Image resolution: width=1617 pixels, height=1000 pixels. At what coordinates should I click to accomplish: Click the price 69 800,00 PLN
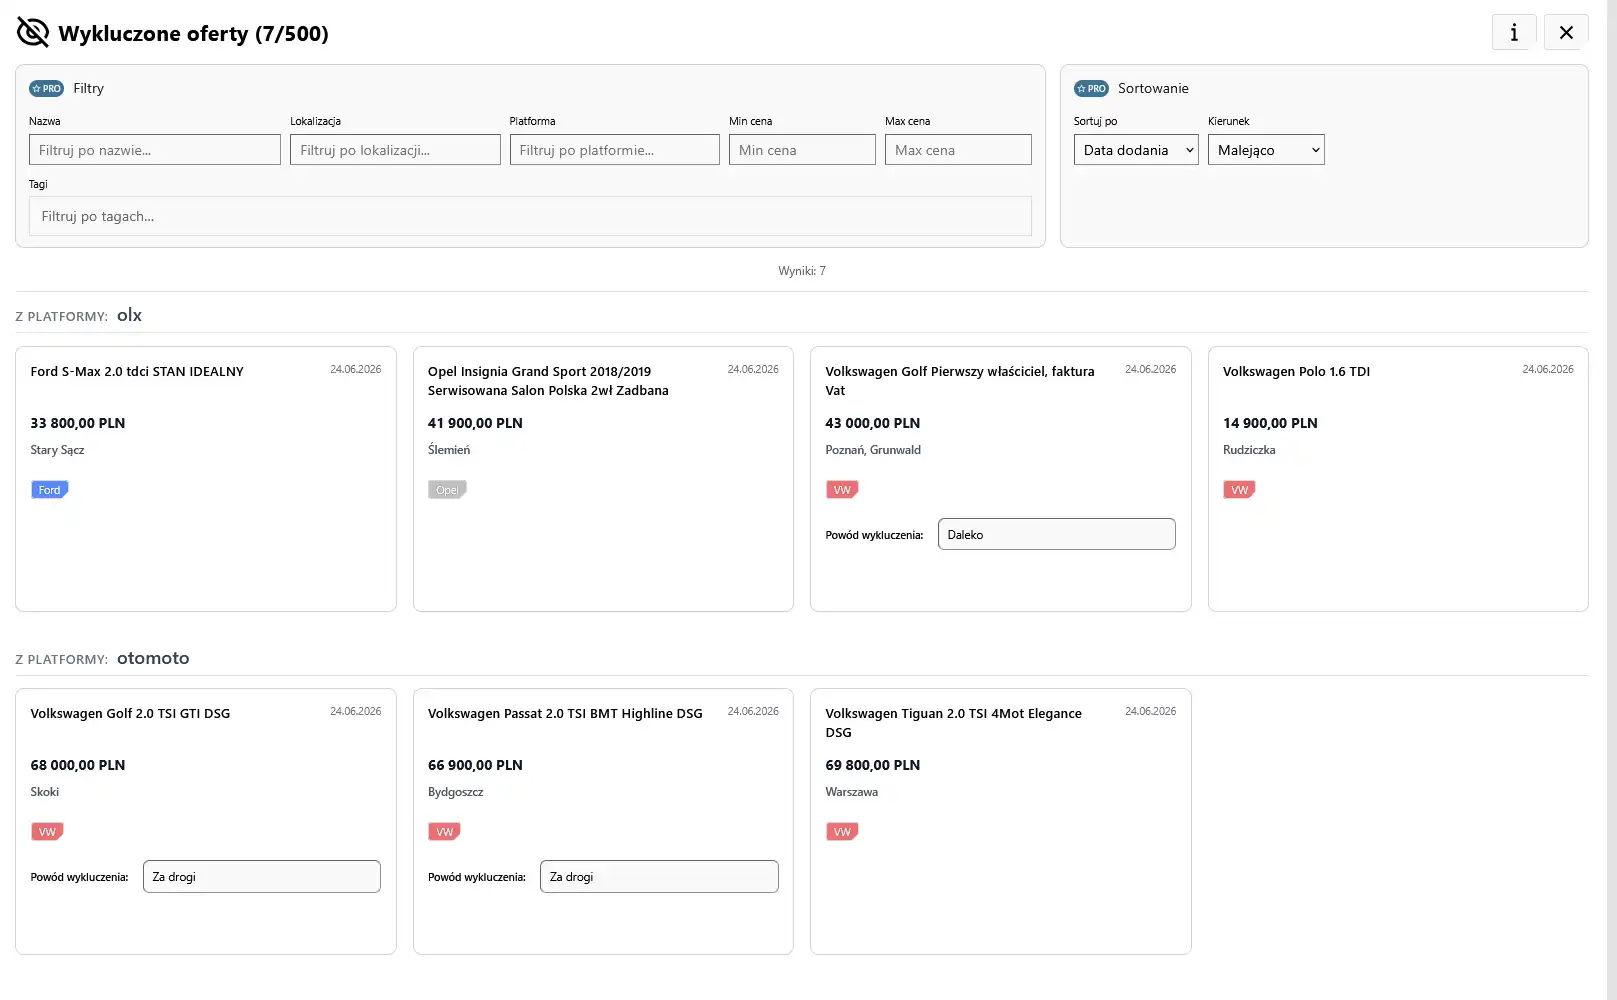click(873, 765)
